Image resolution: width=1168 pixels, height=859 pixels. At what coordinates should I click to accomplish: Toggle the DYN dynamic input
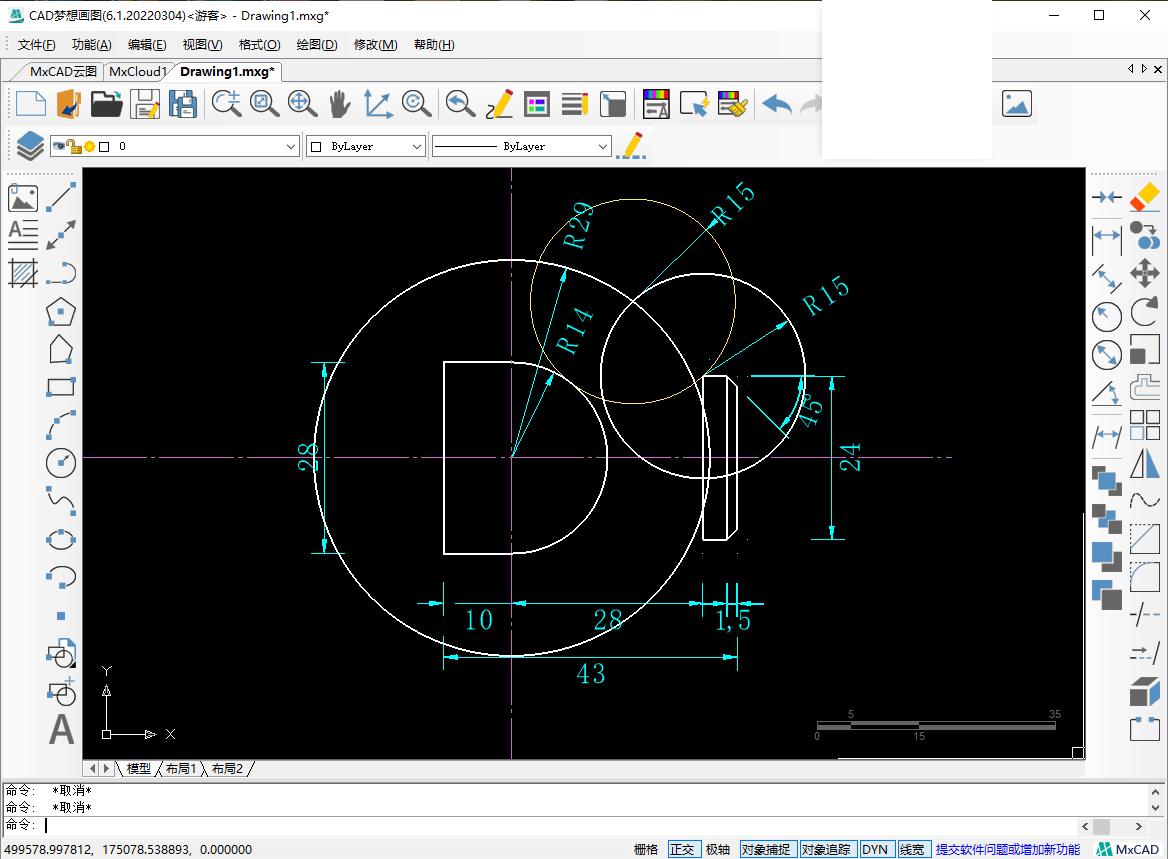coord(875,849)
